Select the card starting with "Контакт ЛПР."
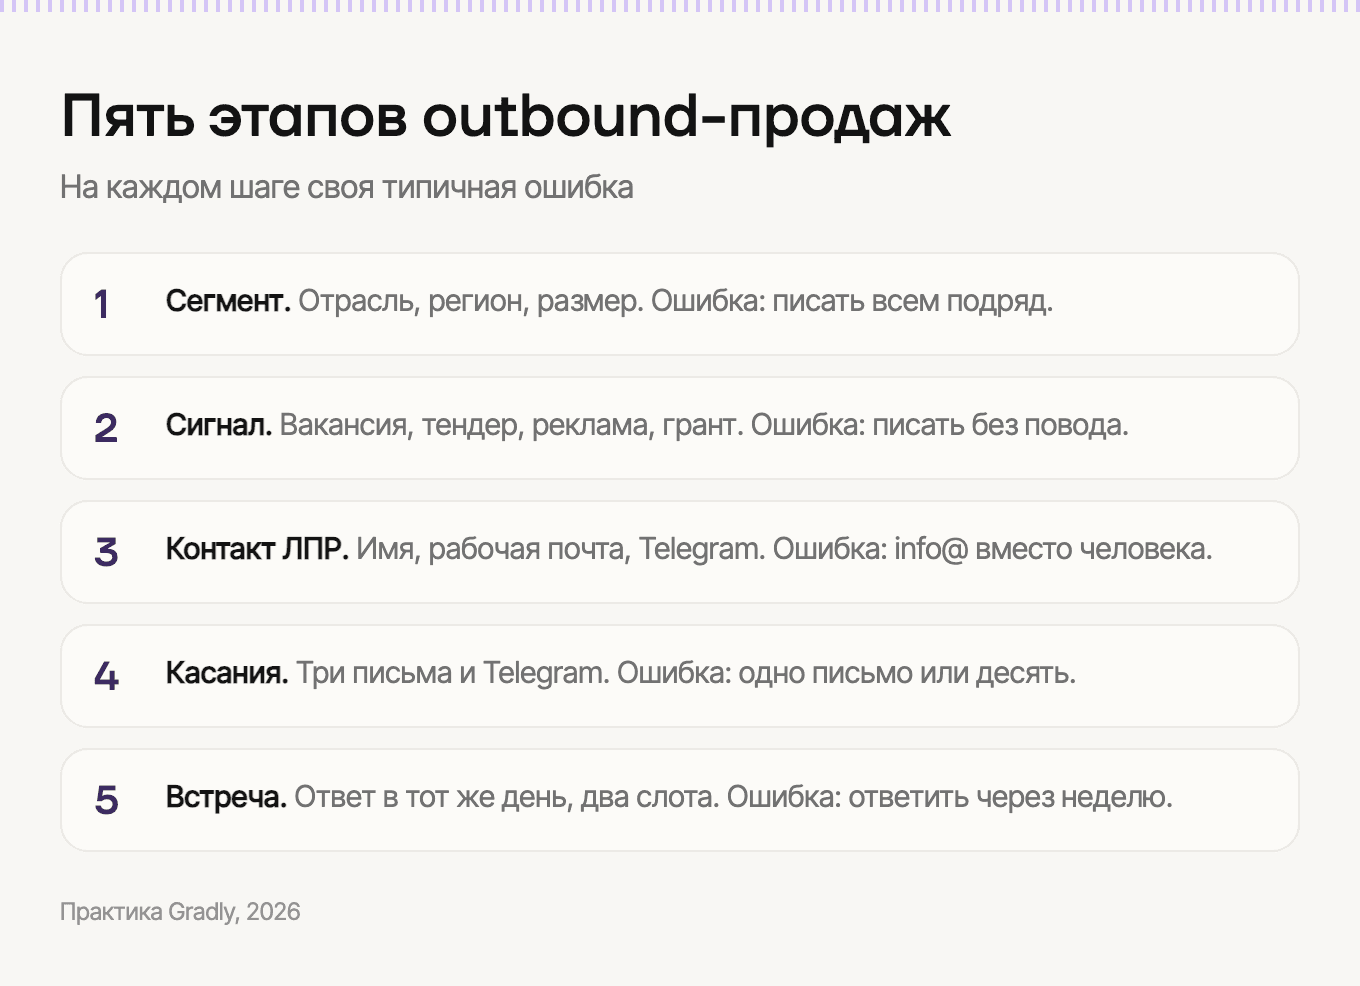Image resolution: width=1360 pixels, height=986 pixels. 680,552
